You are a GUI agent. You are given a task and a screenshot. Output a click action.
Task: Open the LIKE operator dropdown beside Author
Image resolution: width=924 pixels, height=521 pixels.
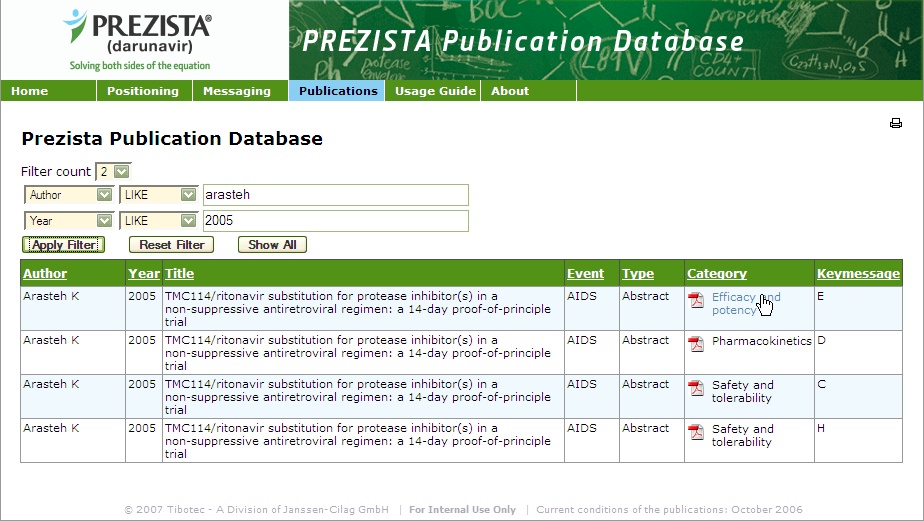tap(158, 195)
